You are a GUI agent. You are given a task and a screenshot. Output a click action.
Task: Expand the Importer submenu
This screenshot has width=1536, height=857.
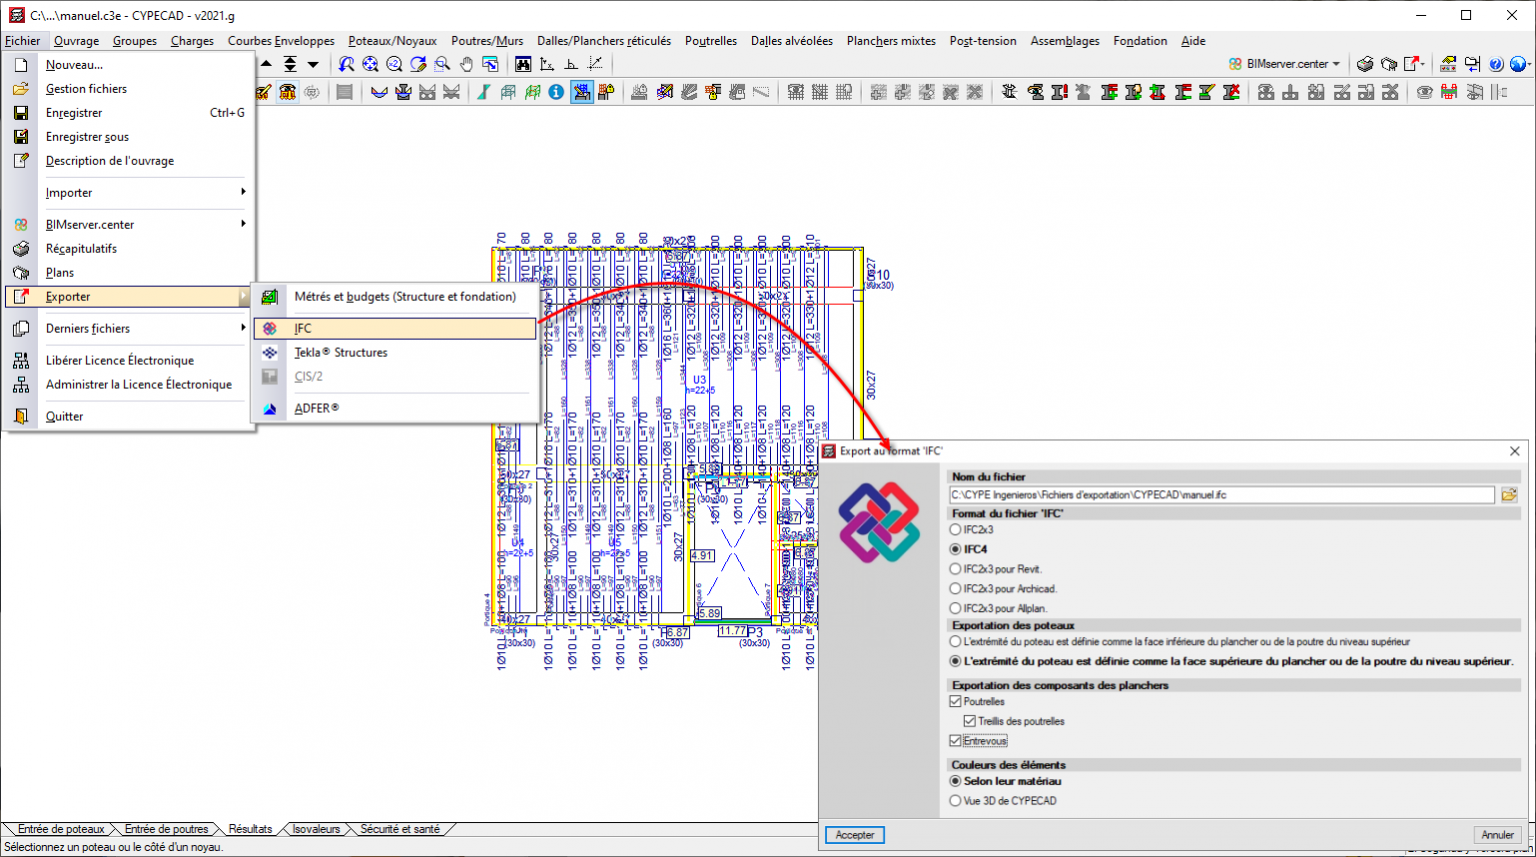tap(128, 193)
